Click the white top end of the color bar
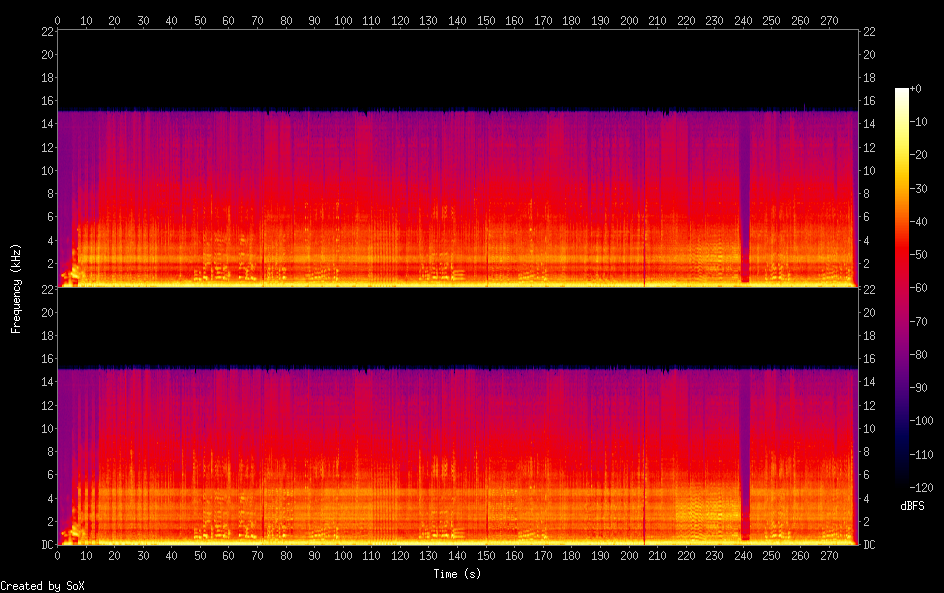This screenshot has height=593, width=944. pos(902,92)
